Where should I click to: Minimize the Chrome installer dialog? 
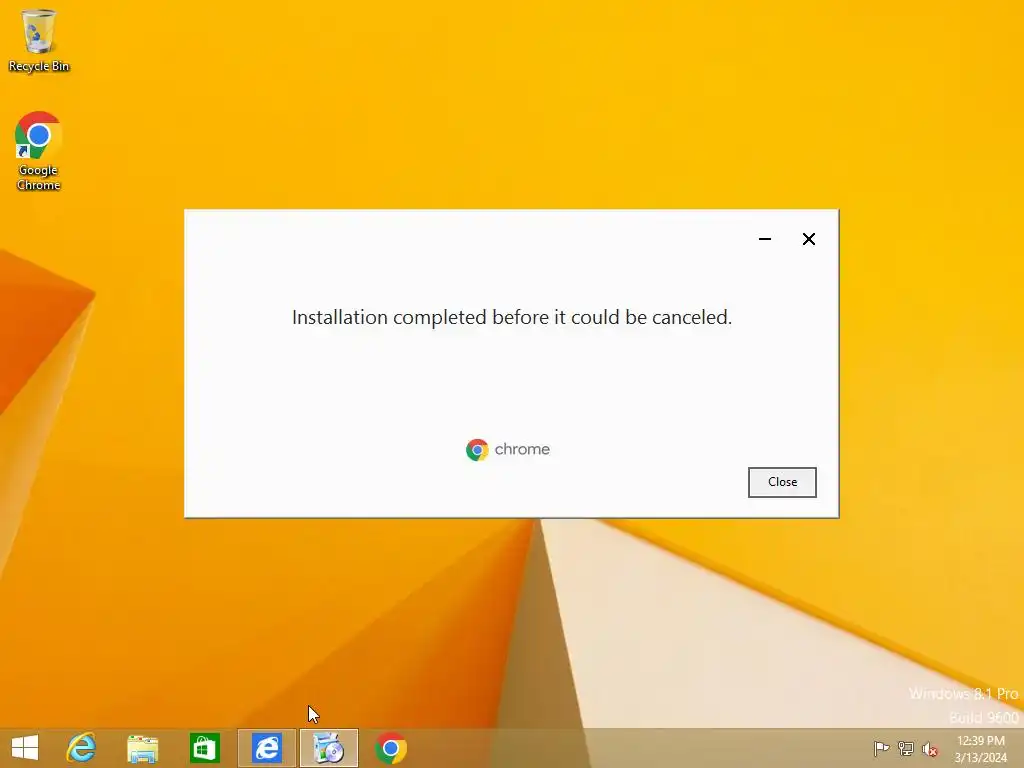coord(765,239)
